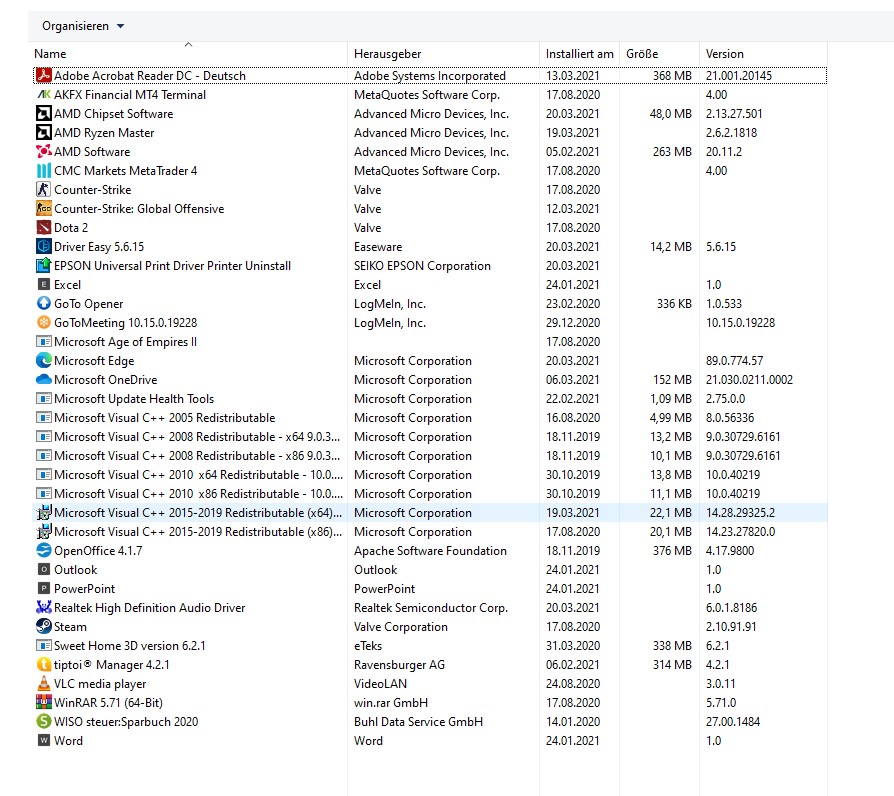The width and height of the screenshot is (894, 796).
Task: Select Microsoft Visual C++ 2008 Redistributable x64 row
Action: click(x=430, y=437)
